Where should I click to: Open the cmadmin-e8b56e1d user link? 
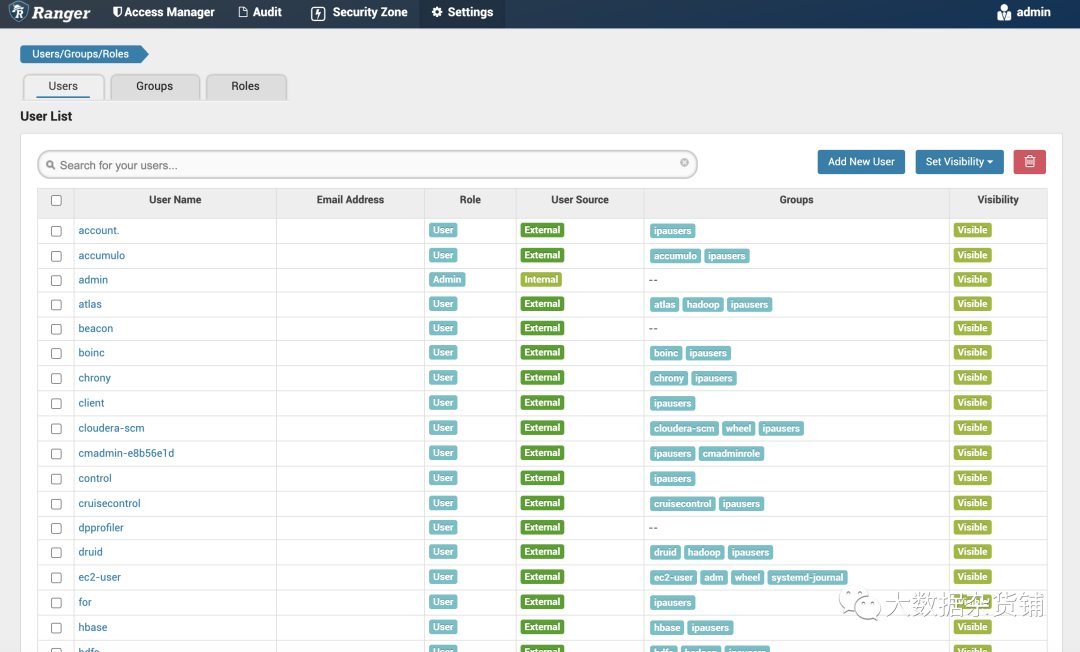point(126,453)
